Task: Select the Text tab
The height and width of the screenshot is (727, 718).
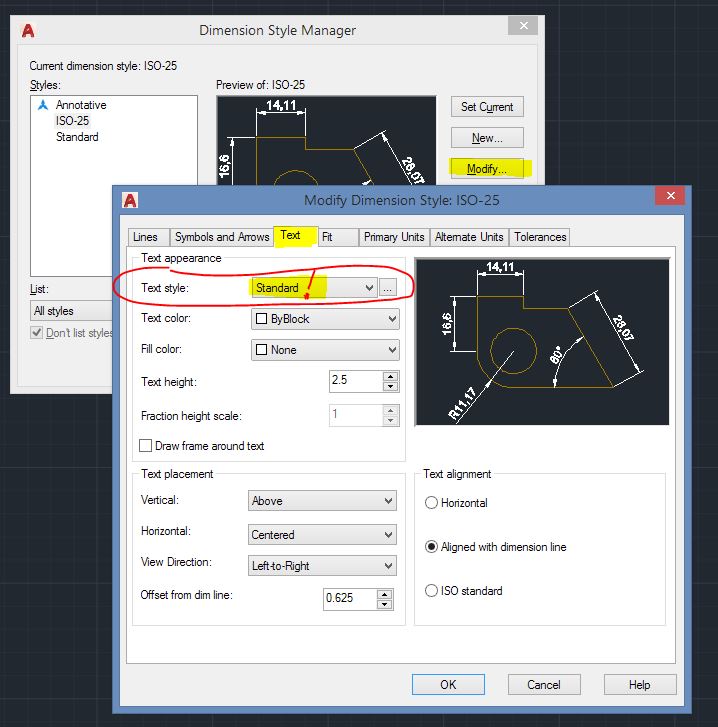Action: point(295,236)
